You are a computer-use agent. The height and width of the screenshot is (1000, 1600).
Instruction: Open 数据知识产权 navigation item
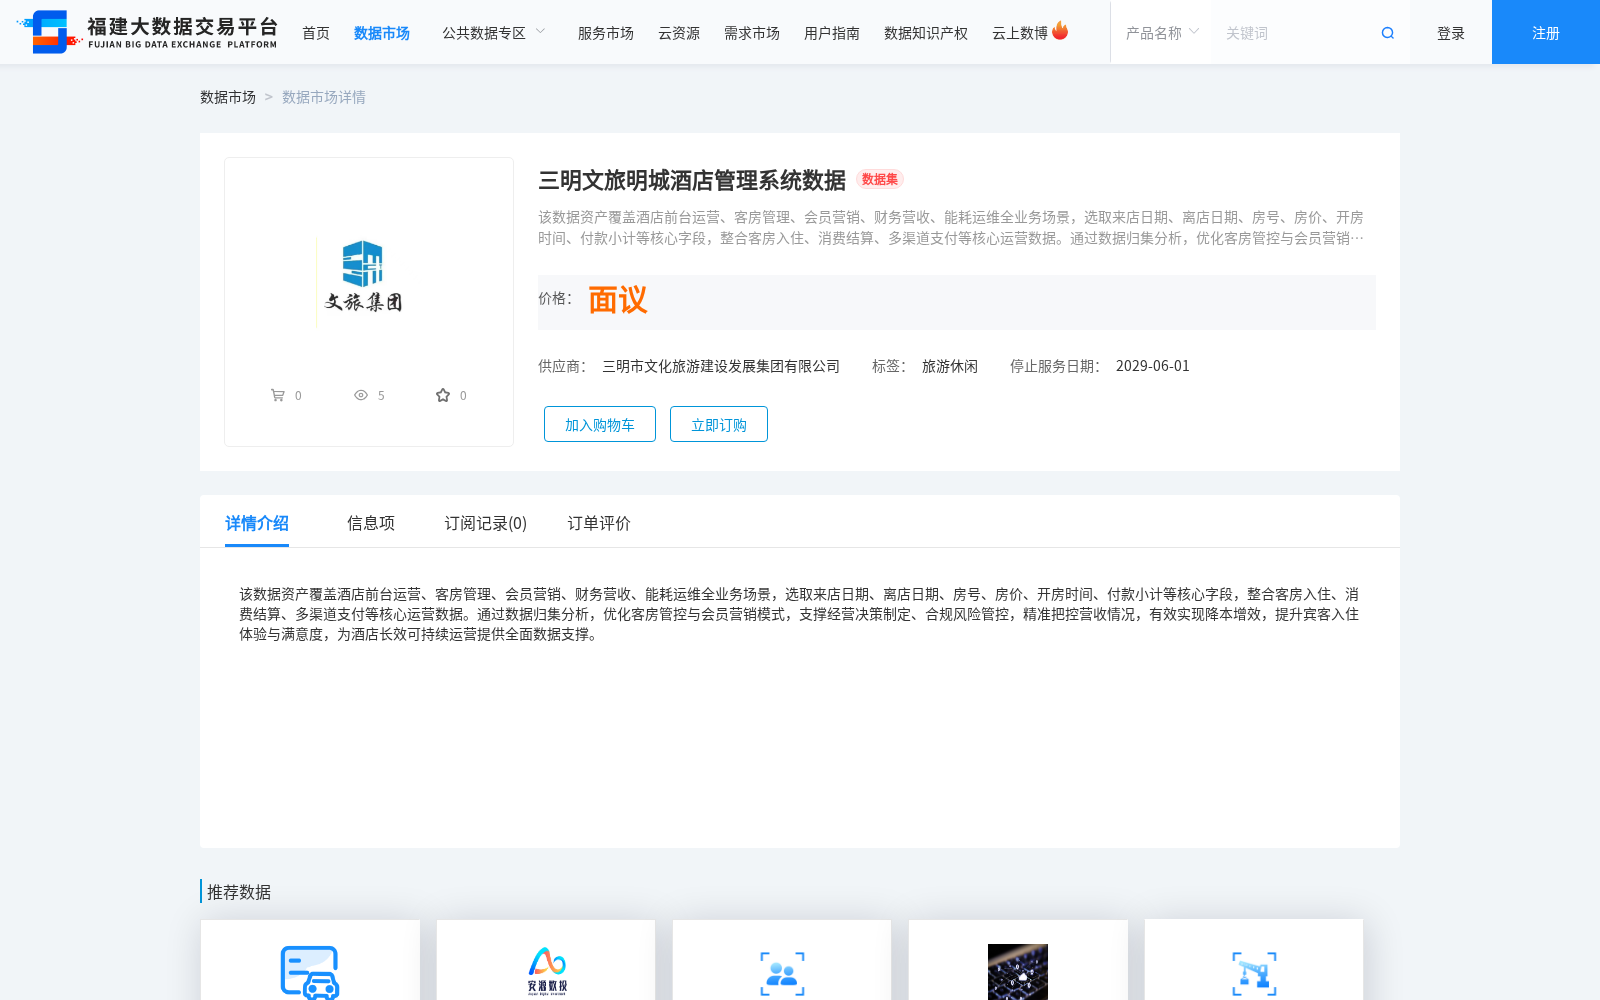click(926, 33)
